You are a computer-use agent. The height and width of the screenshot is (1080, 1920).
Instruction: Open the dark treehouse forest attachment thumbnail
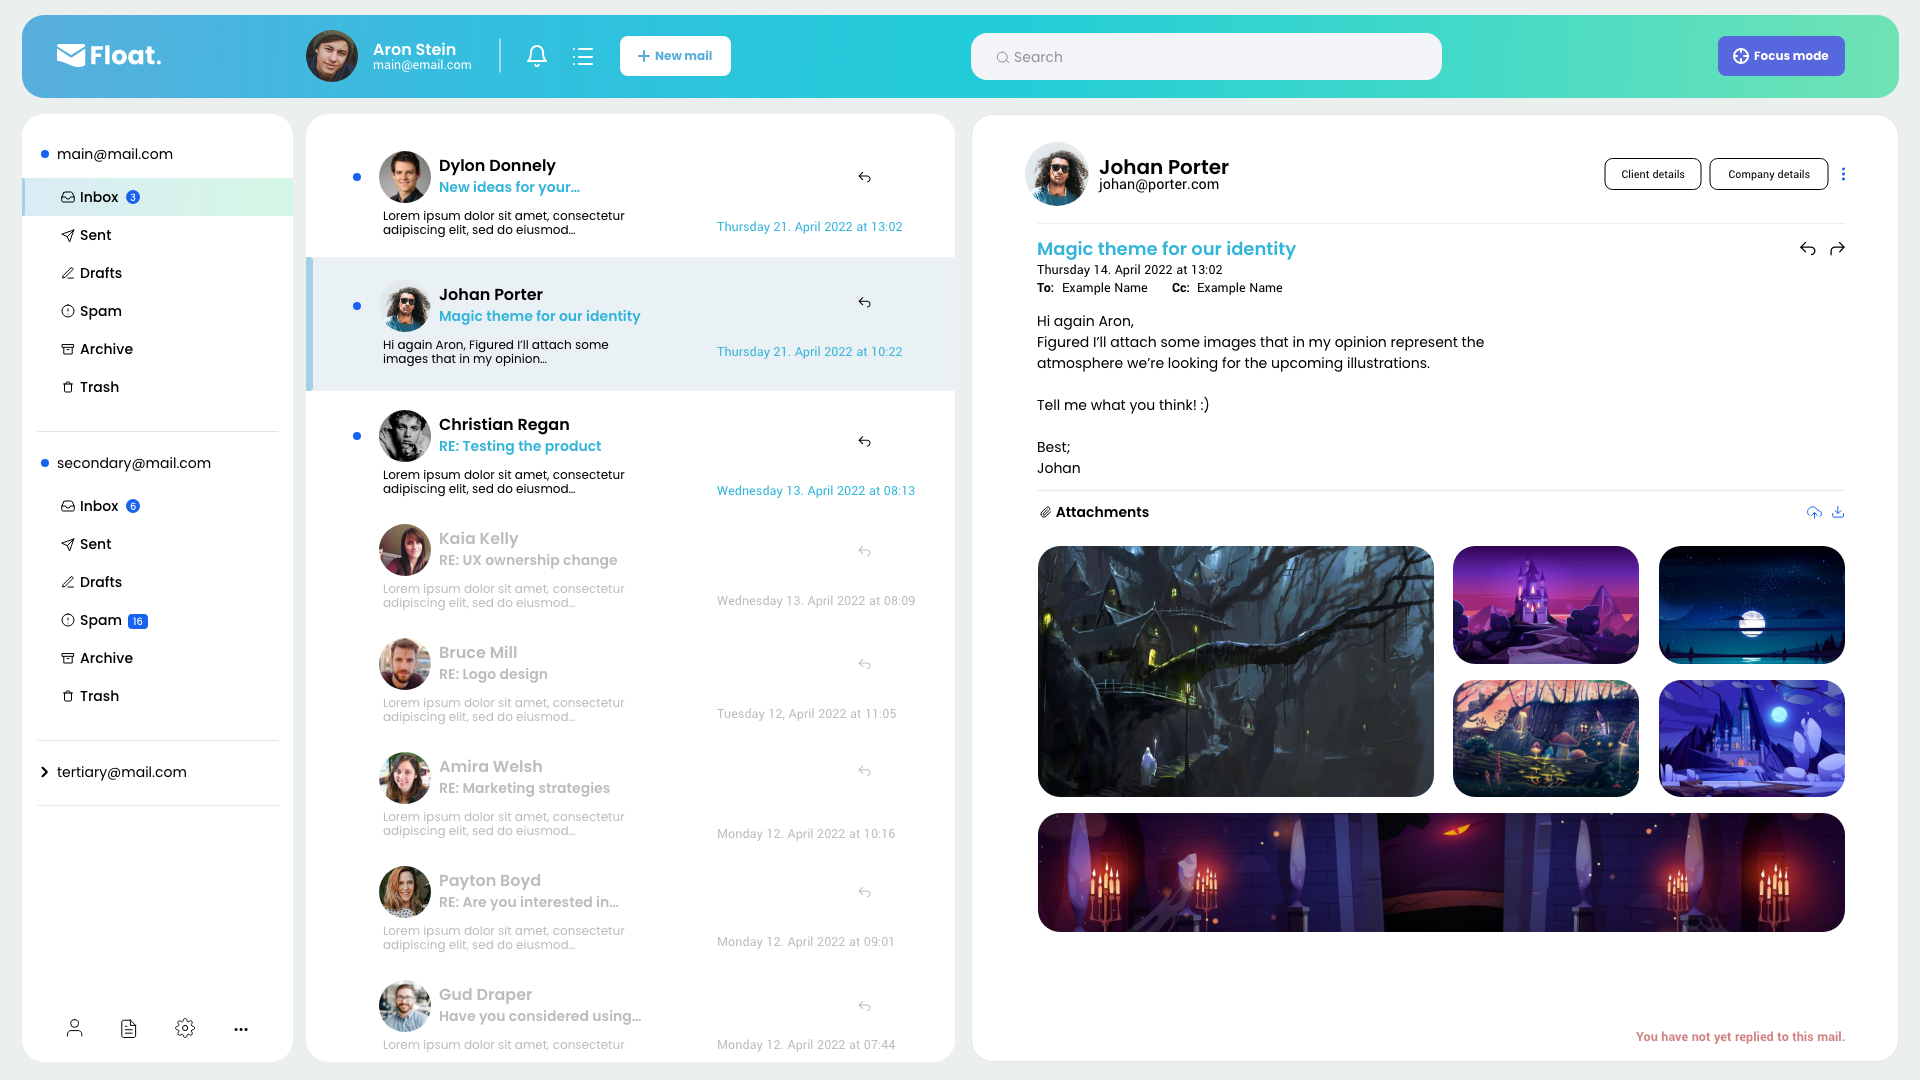coord(1235,671)
